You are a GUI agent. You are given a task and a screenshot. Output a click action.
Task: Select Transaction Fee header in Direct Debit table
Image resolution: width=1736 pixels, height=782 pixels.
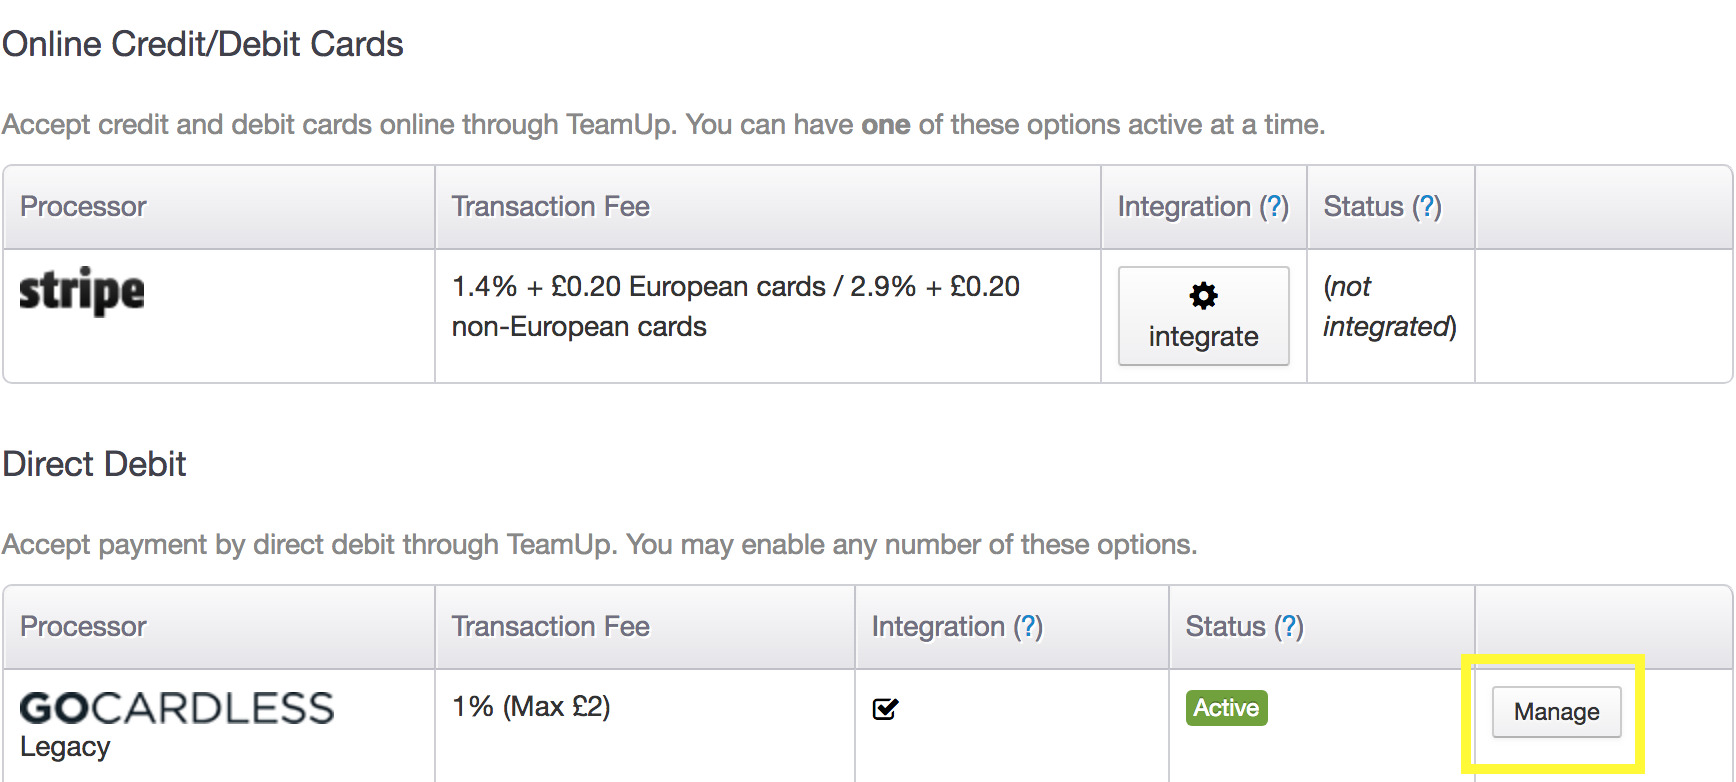[550, 626]
